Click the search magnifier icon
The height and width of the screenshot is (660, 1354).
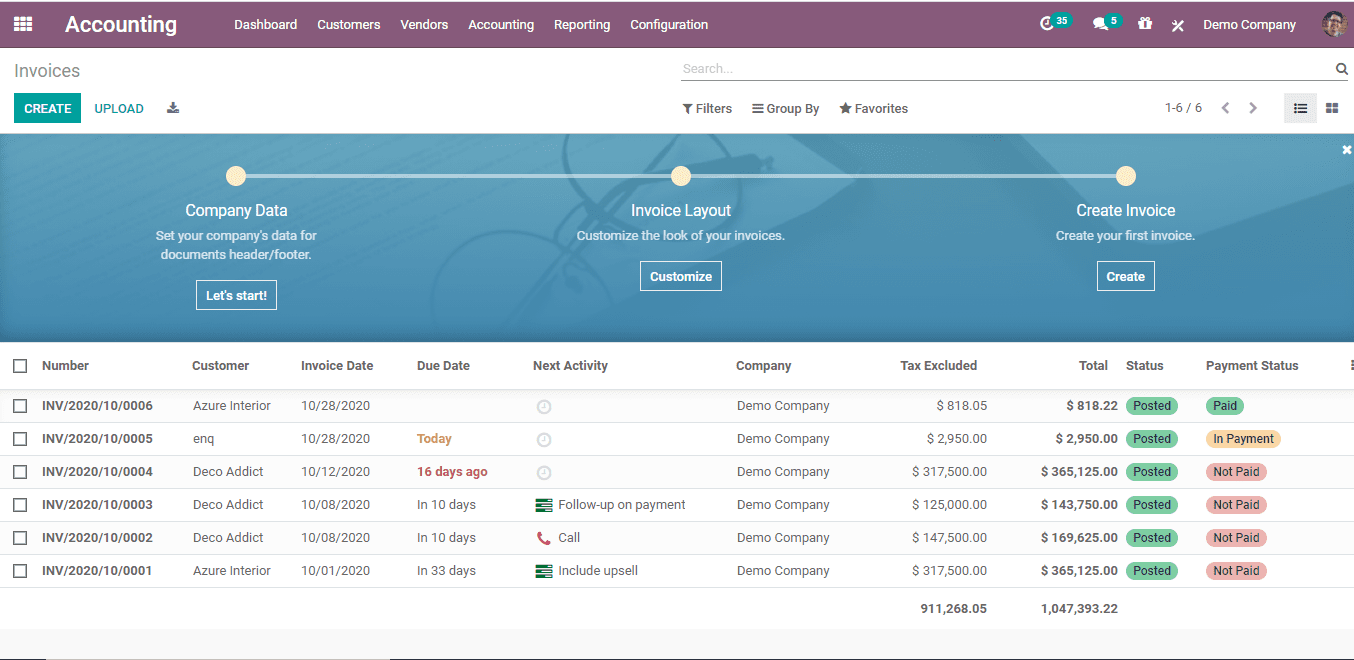(1341, 69)
